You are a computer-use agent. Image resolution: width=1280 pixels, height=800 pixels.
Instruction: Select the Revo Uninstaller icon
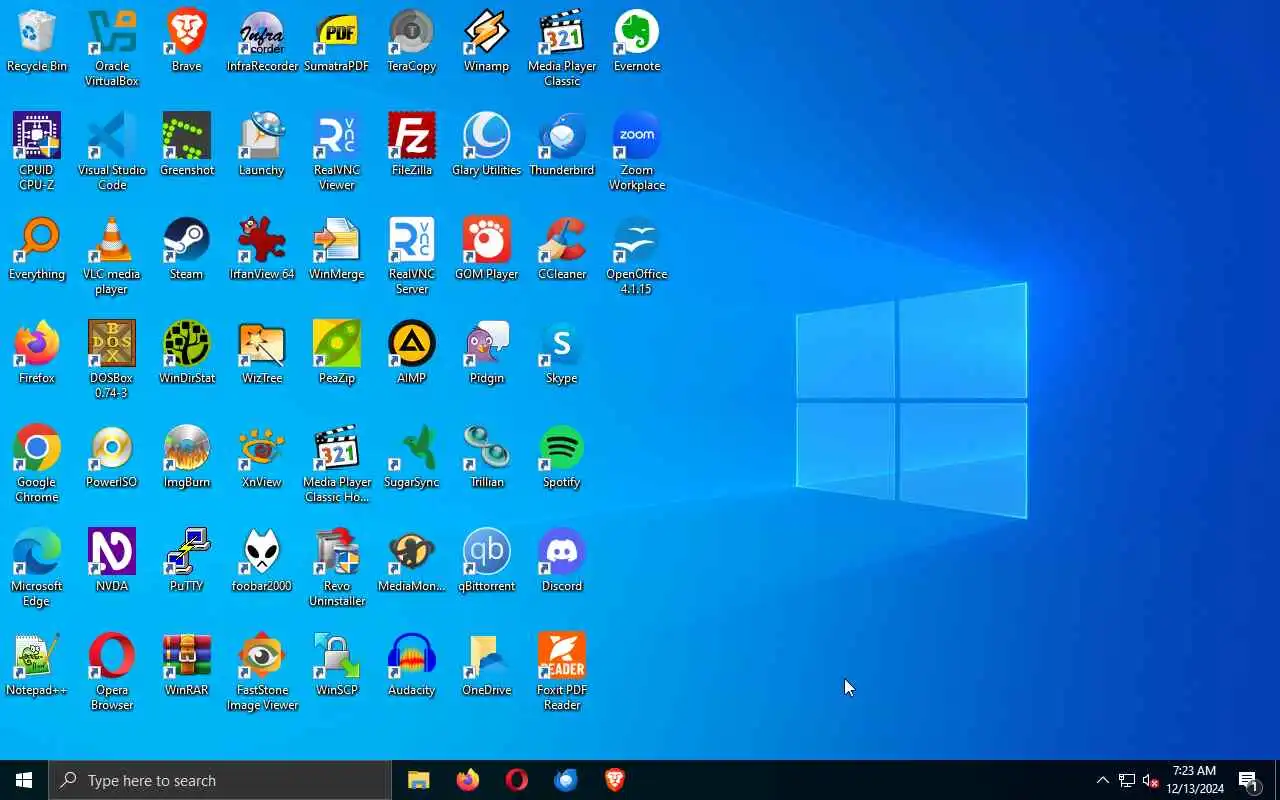337,569
